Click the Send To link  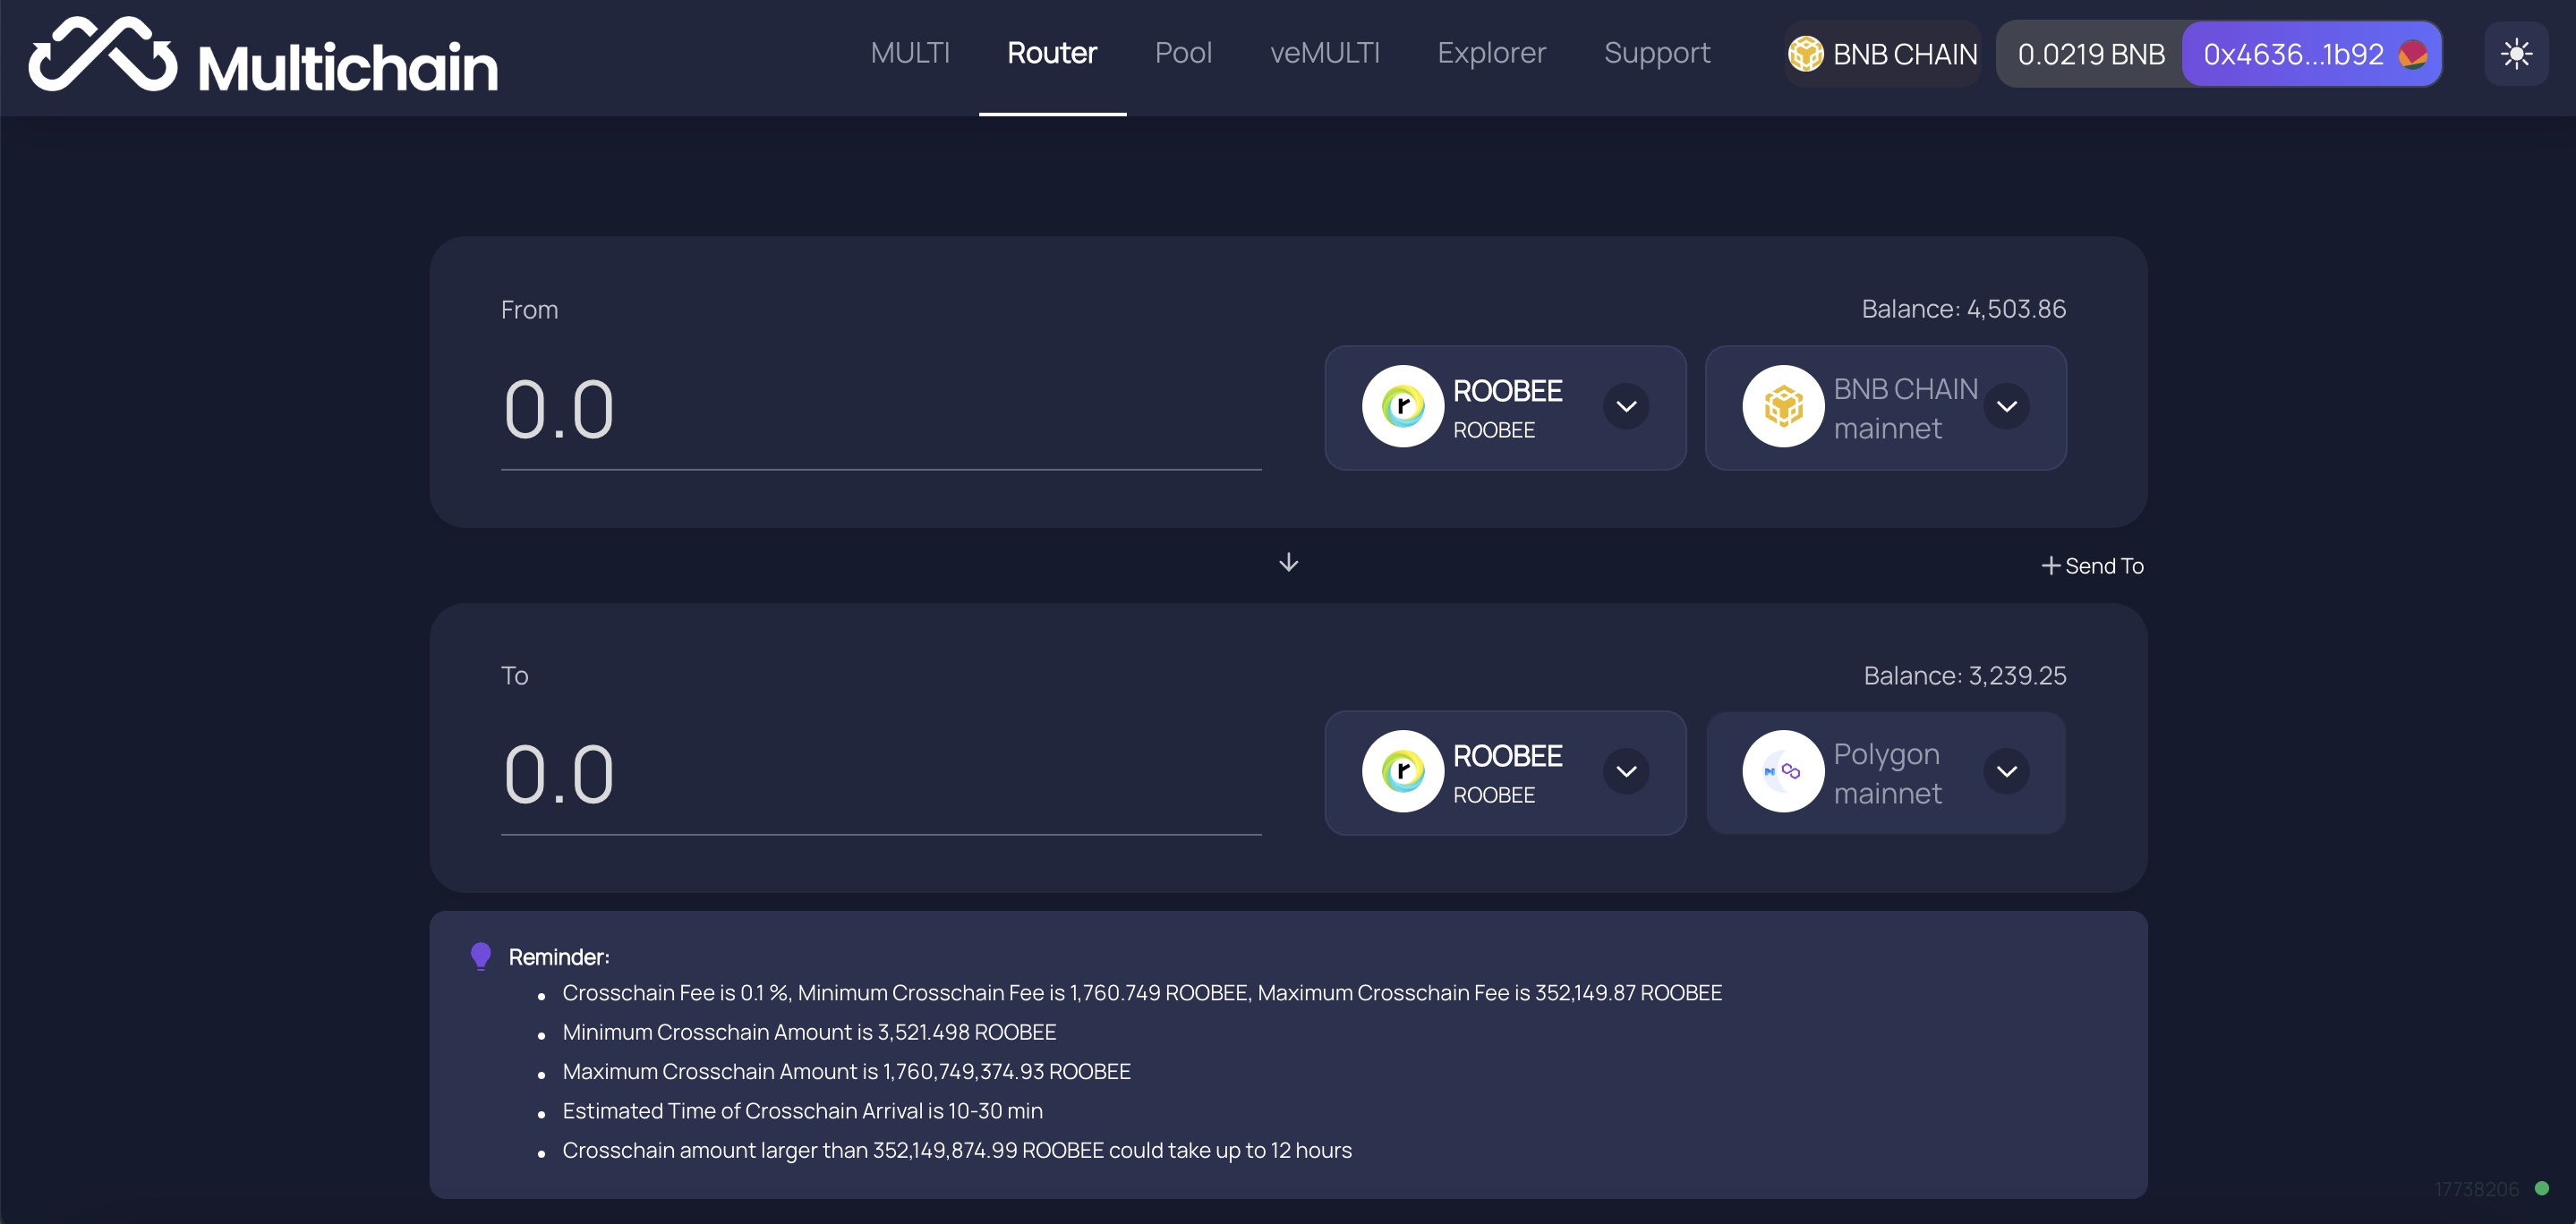(2092, 566)
